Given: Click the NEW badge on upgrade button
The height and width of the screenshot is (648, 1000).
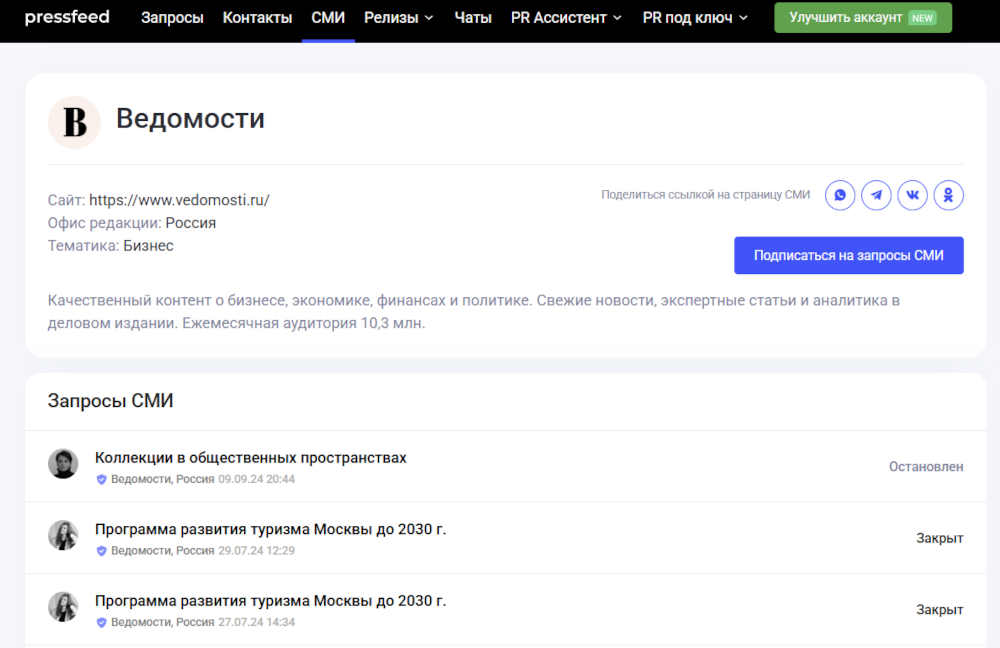Looking at the screenshot, I should [922, 18].
